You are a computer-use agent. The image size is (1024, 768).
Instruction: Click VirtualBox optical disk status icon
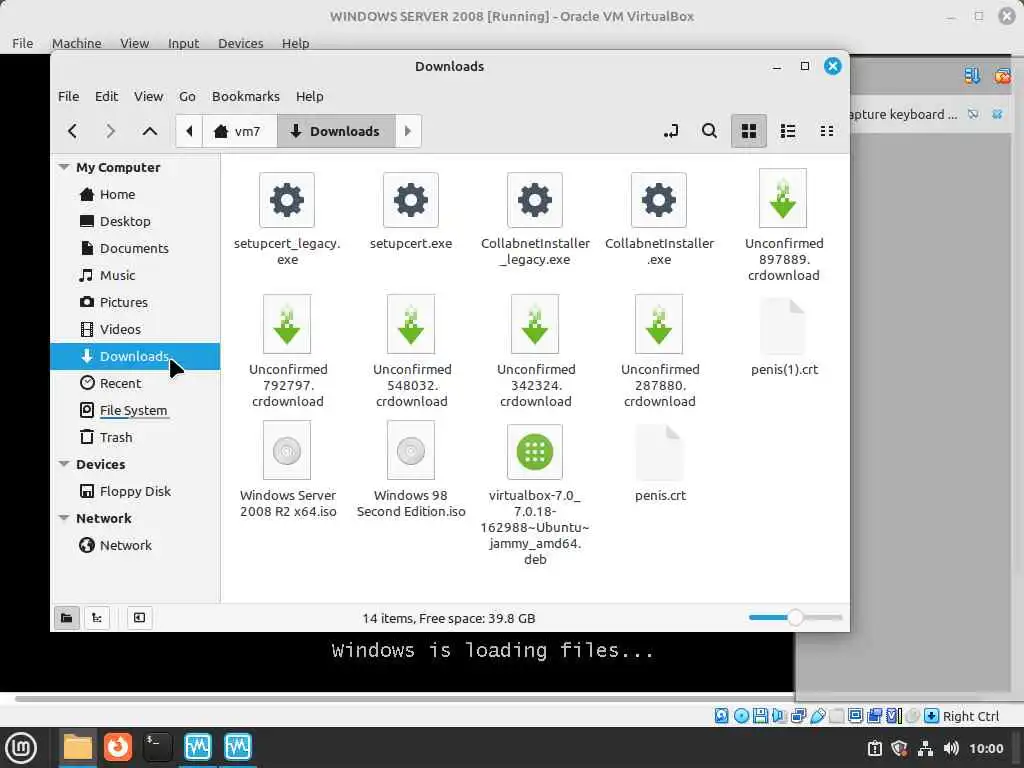tap(741, 716)
